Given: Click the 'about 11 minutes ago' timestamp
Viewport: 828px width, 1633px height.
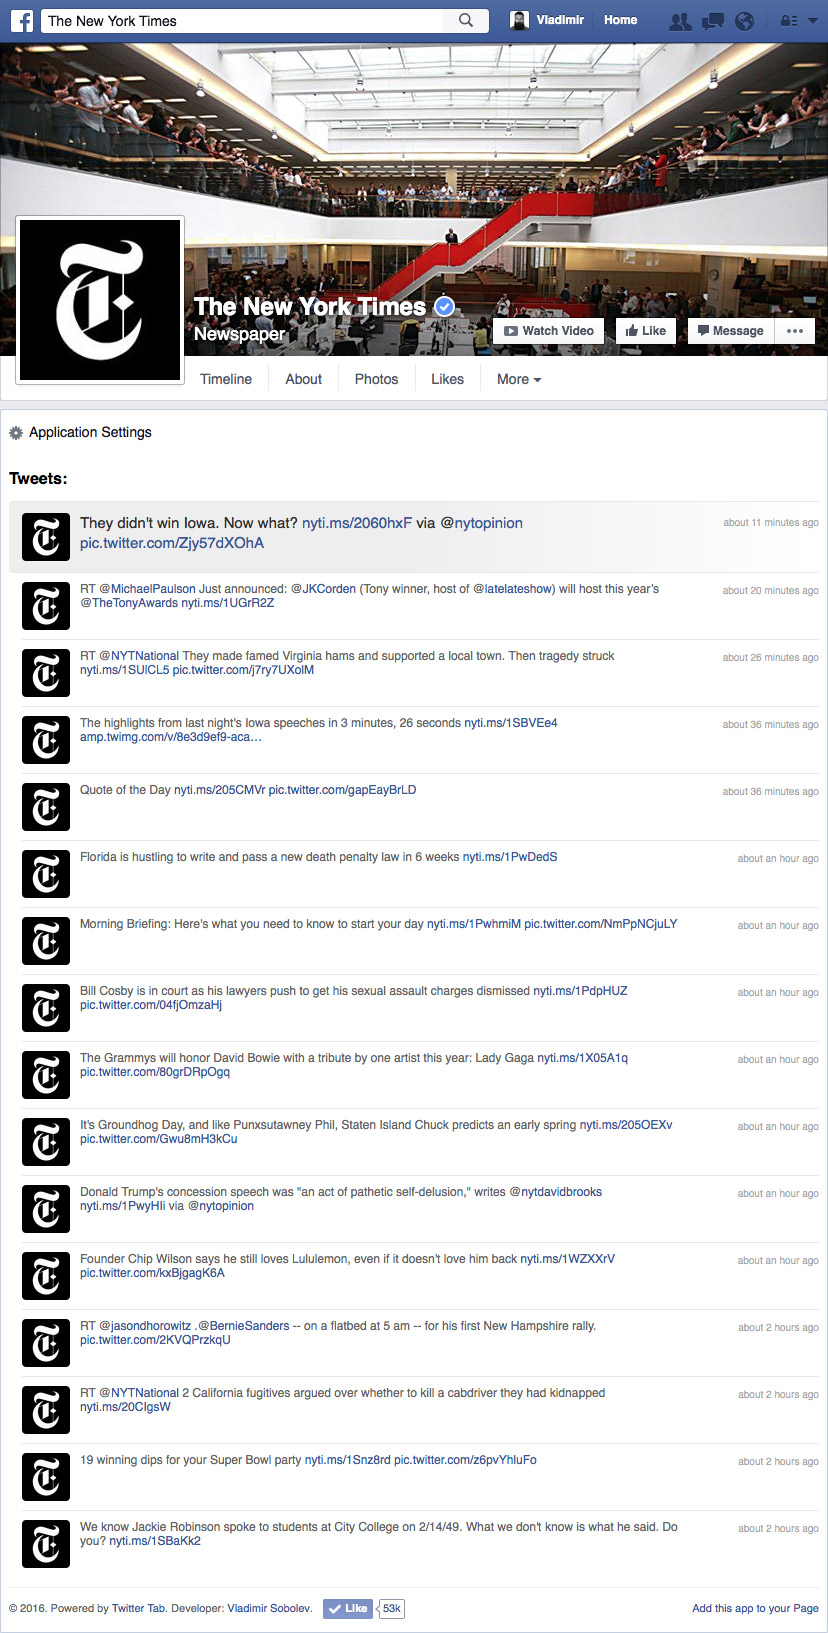Looking at the screenshot, I should [x=771, y=523].
